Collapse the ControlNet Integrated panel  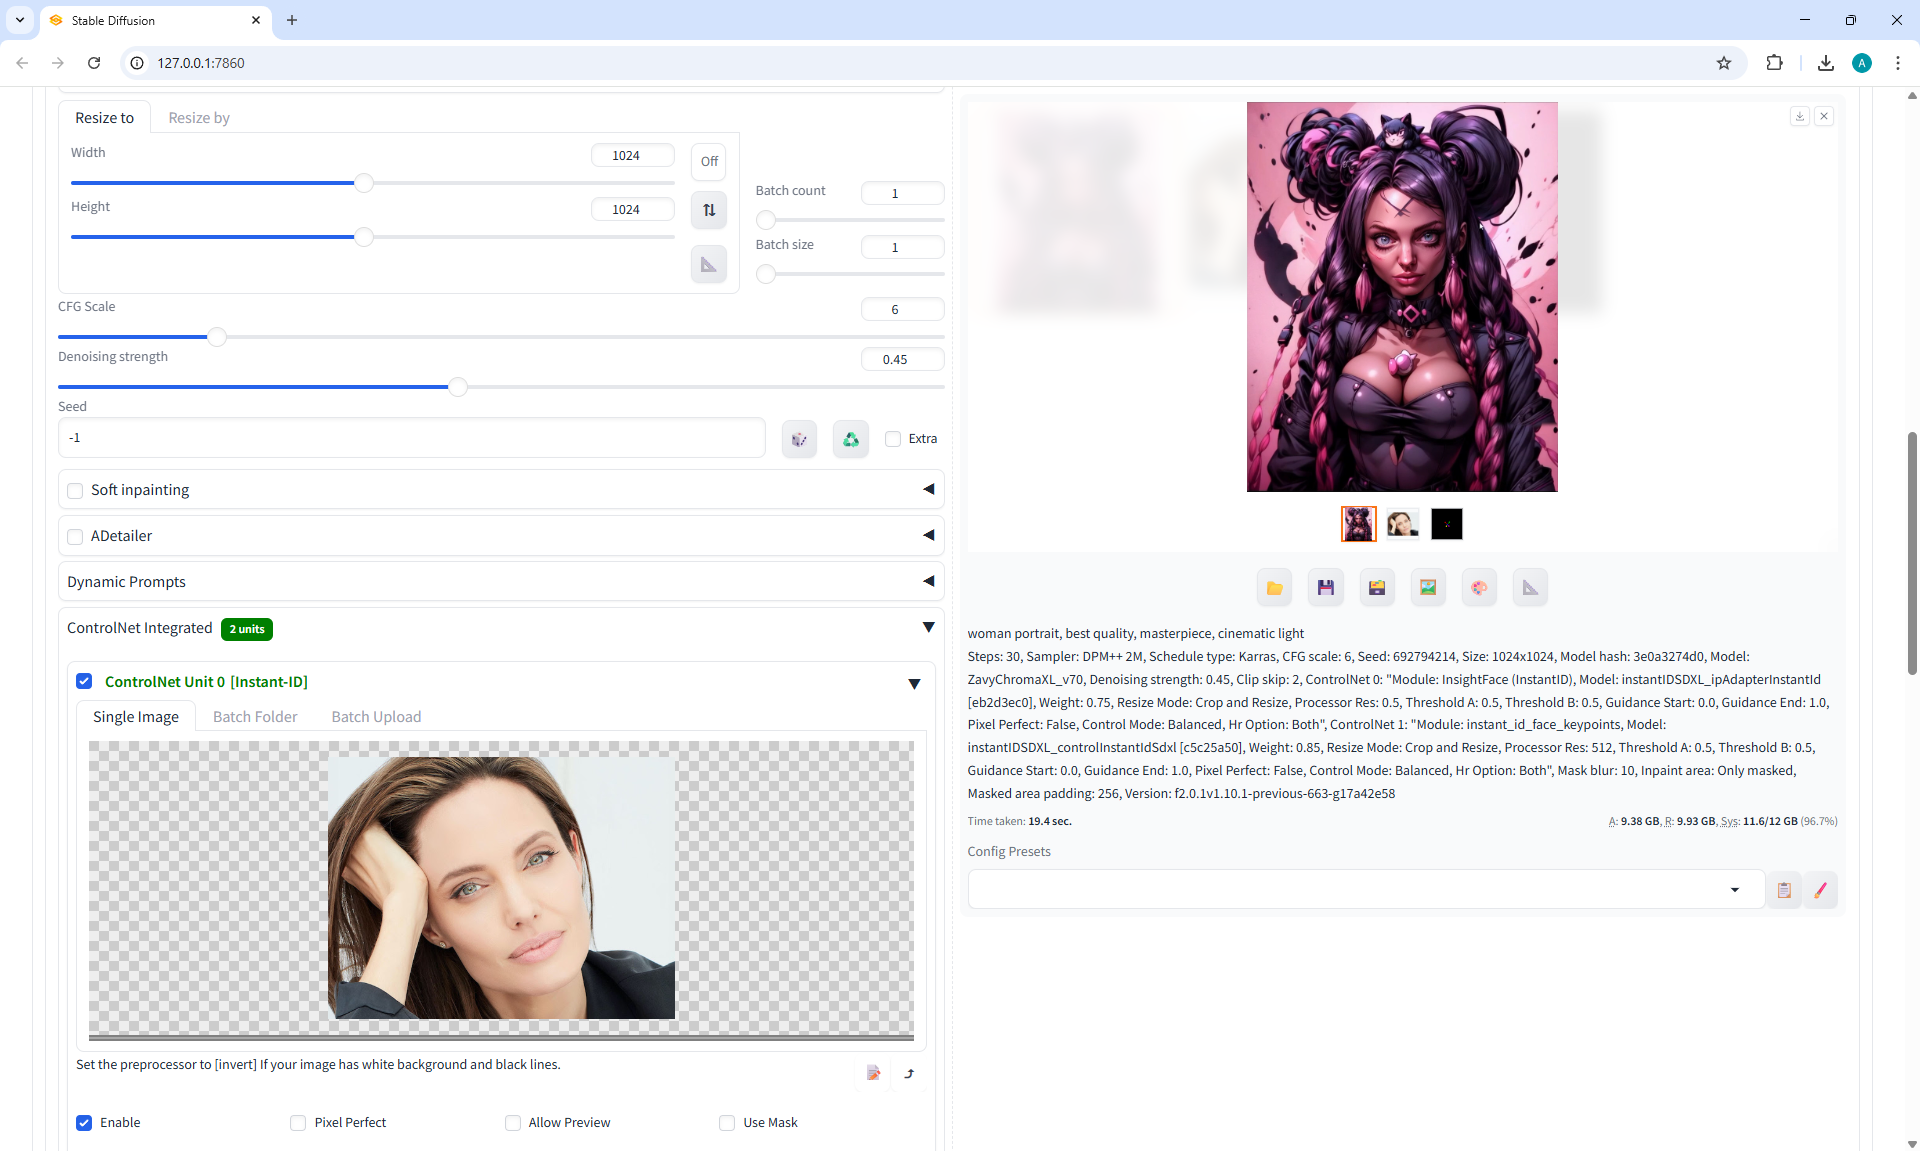pyautogui.click(x=928, y=627)
